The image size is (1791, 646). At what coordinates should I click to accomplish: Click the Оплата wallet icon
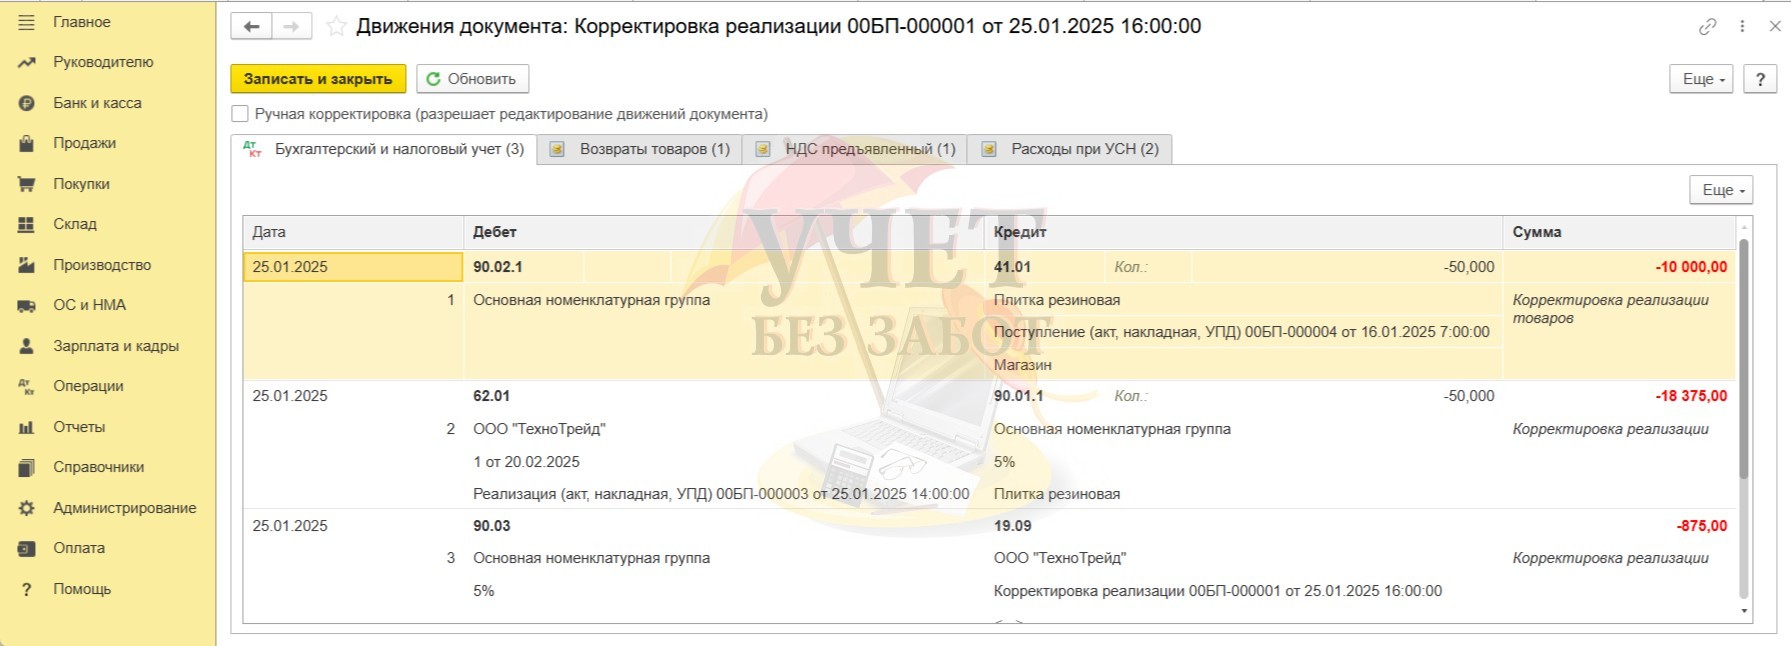click(x=27, y=548)
